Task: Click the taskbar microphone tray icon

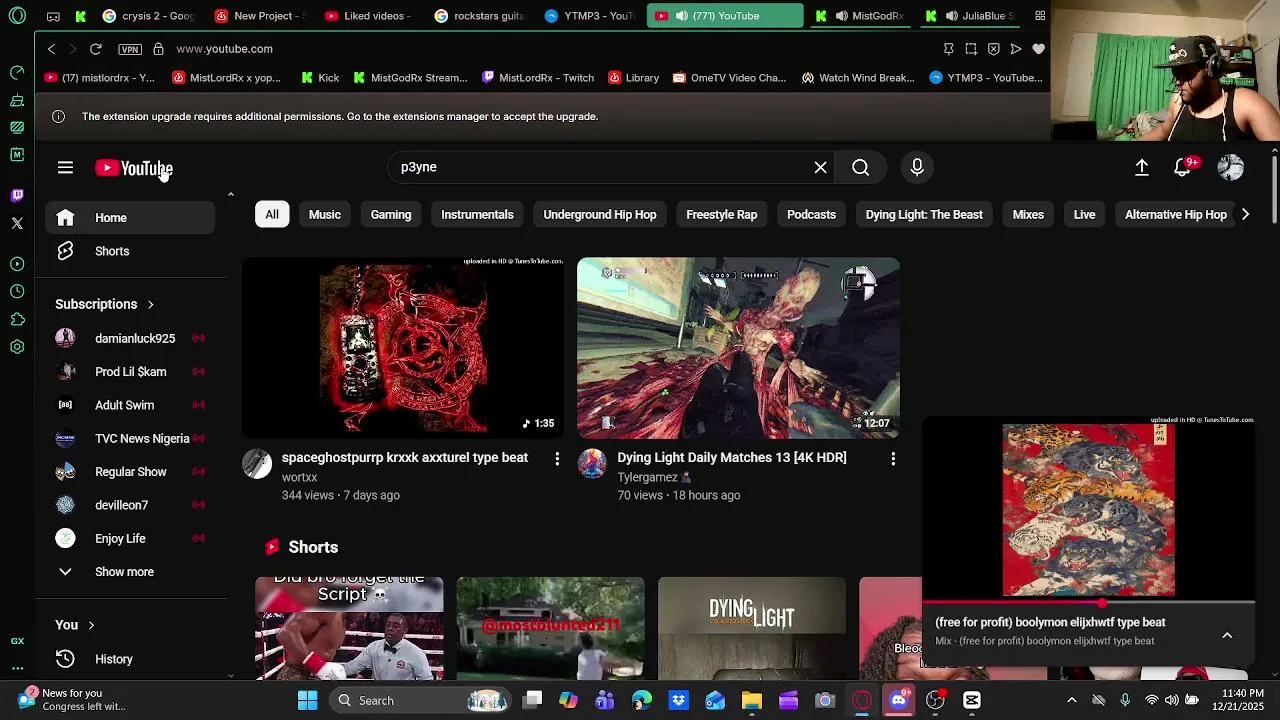Action: pos(1125,700)
